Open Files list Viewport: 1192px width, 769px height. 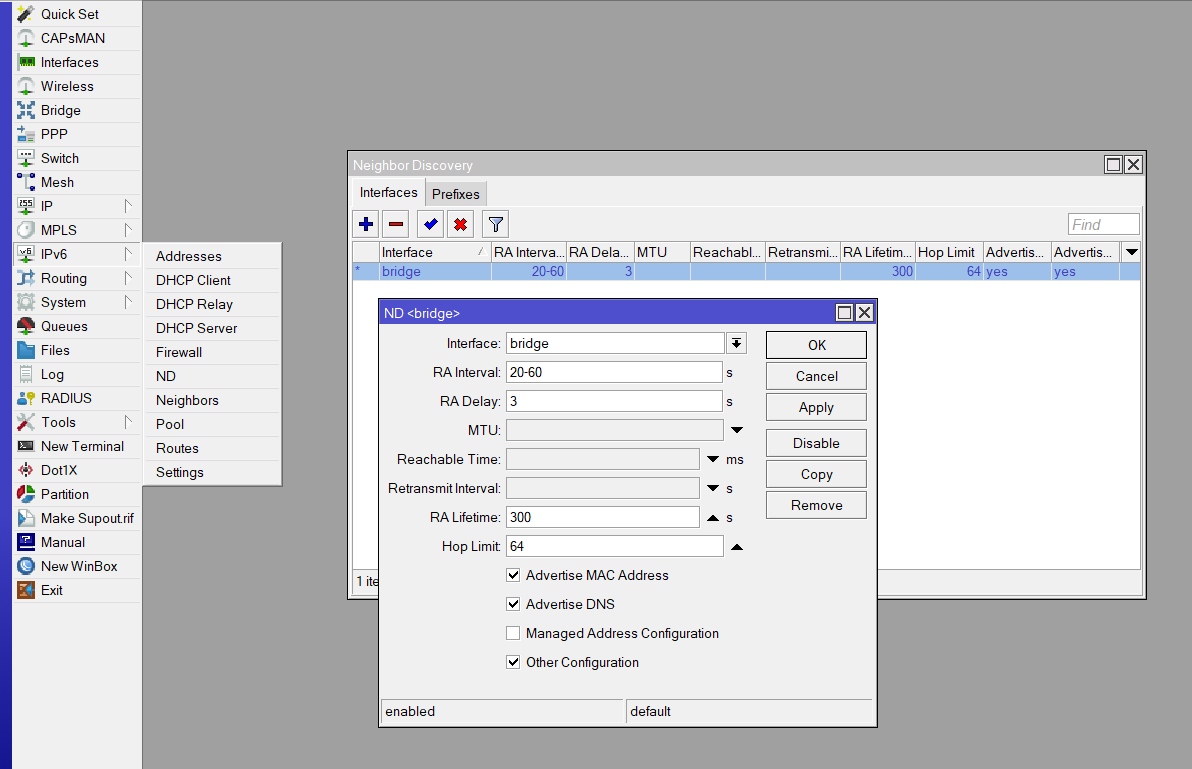(x=77, y=350)
